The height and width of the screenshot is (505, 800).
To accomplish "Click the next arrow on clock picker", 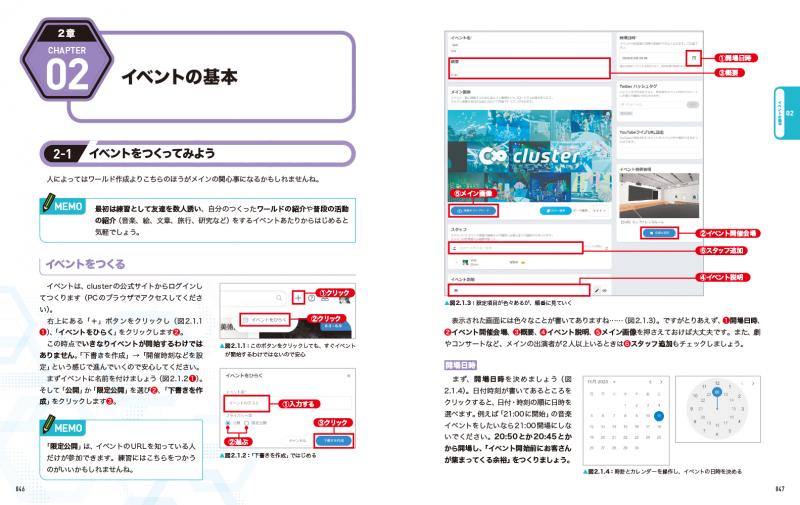I will tap(753, 383).
